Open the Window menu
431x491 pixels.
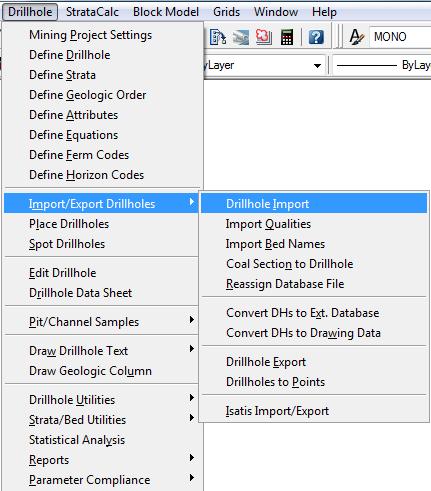click(276, 12)
